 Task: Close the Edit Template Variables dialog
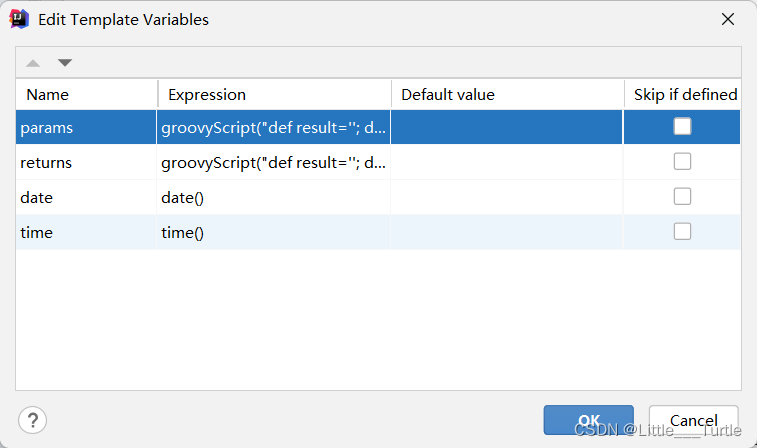tap(728, 19)
